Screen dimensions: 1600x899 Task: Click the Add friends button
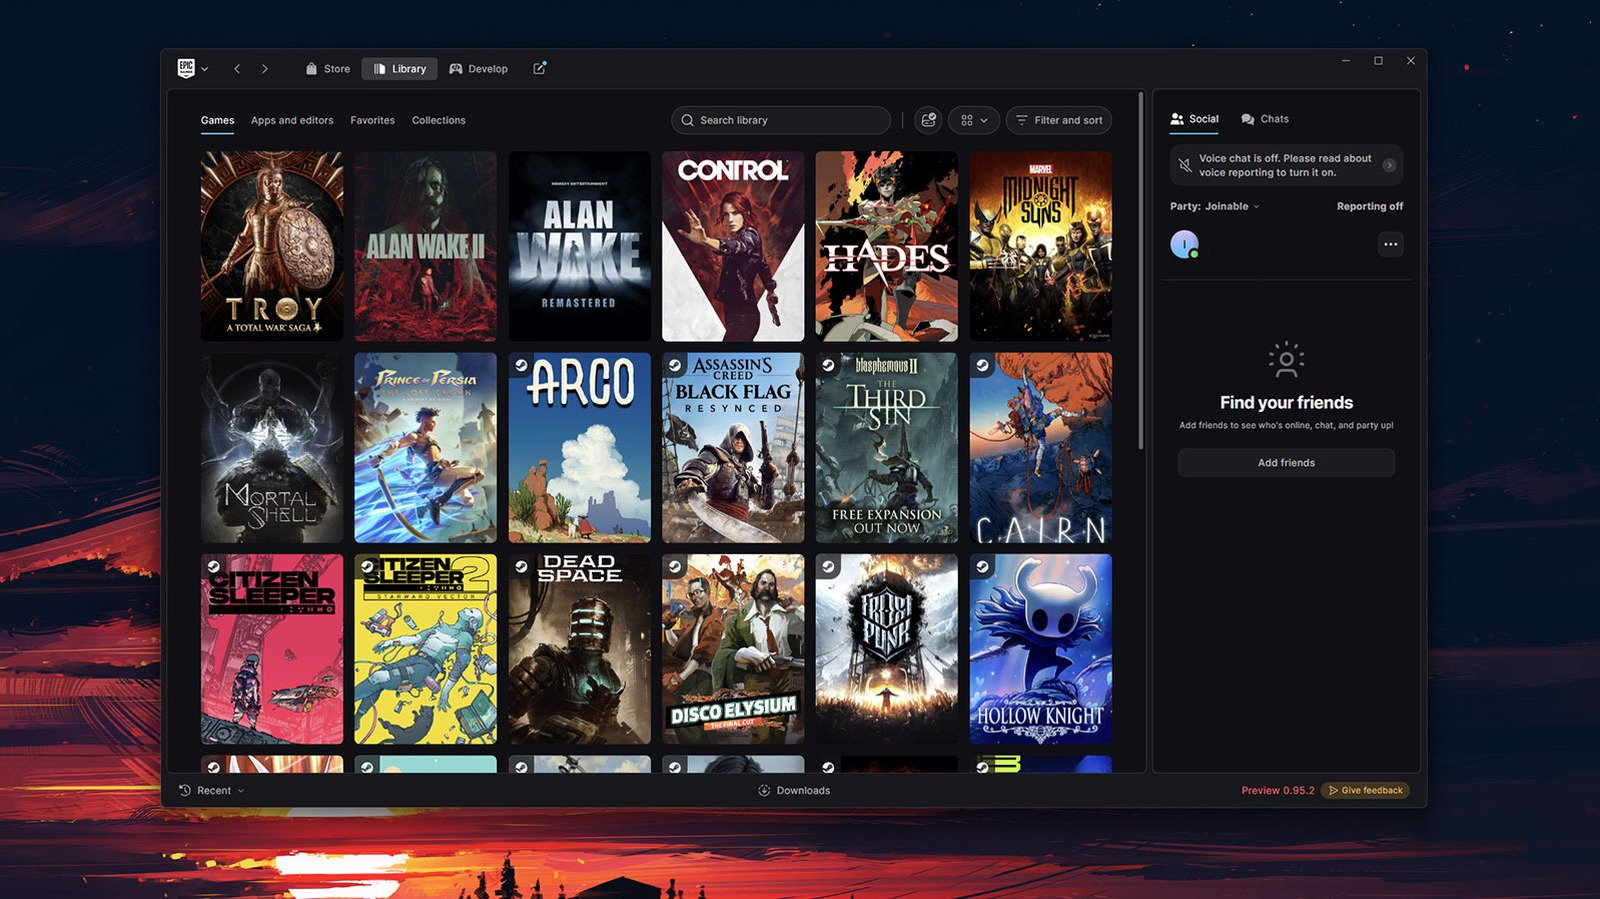[x=1286, y=463]
